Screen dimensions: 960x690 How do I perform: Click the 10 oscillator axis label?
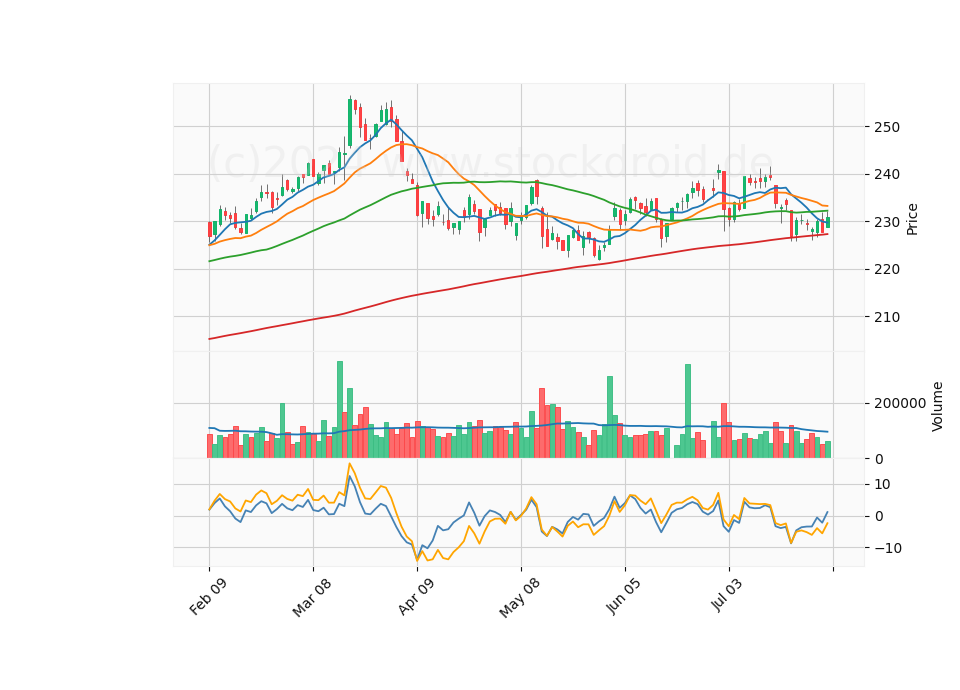(882, 485)
